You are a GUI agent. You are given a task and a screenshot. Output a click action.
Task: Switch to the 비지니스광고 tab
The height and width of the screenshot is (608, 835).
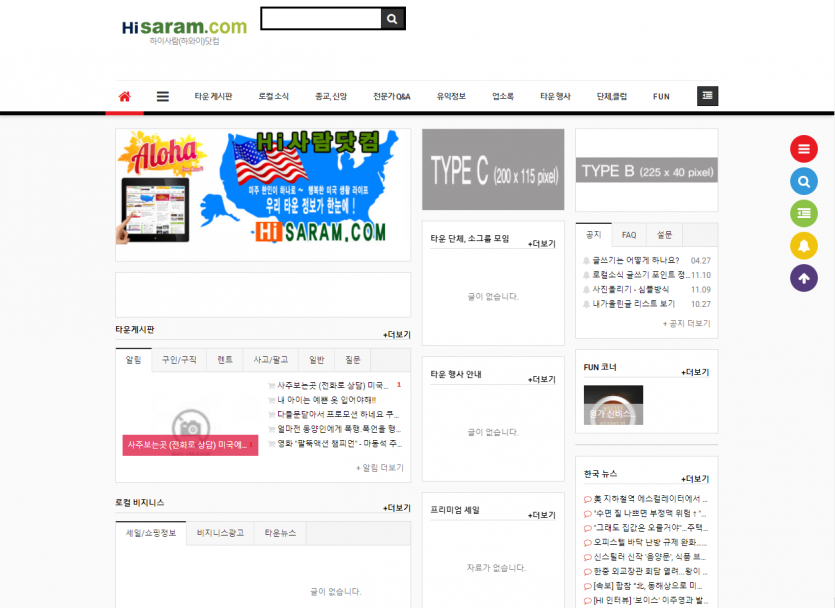(x=219, y=533)
